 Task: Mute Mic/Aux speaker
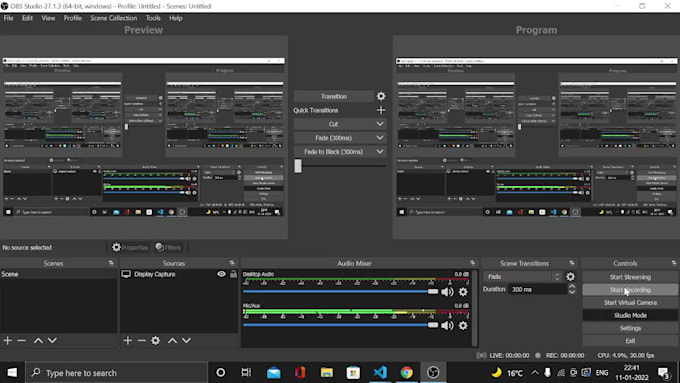click(x=447, y=325)
